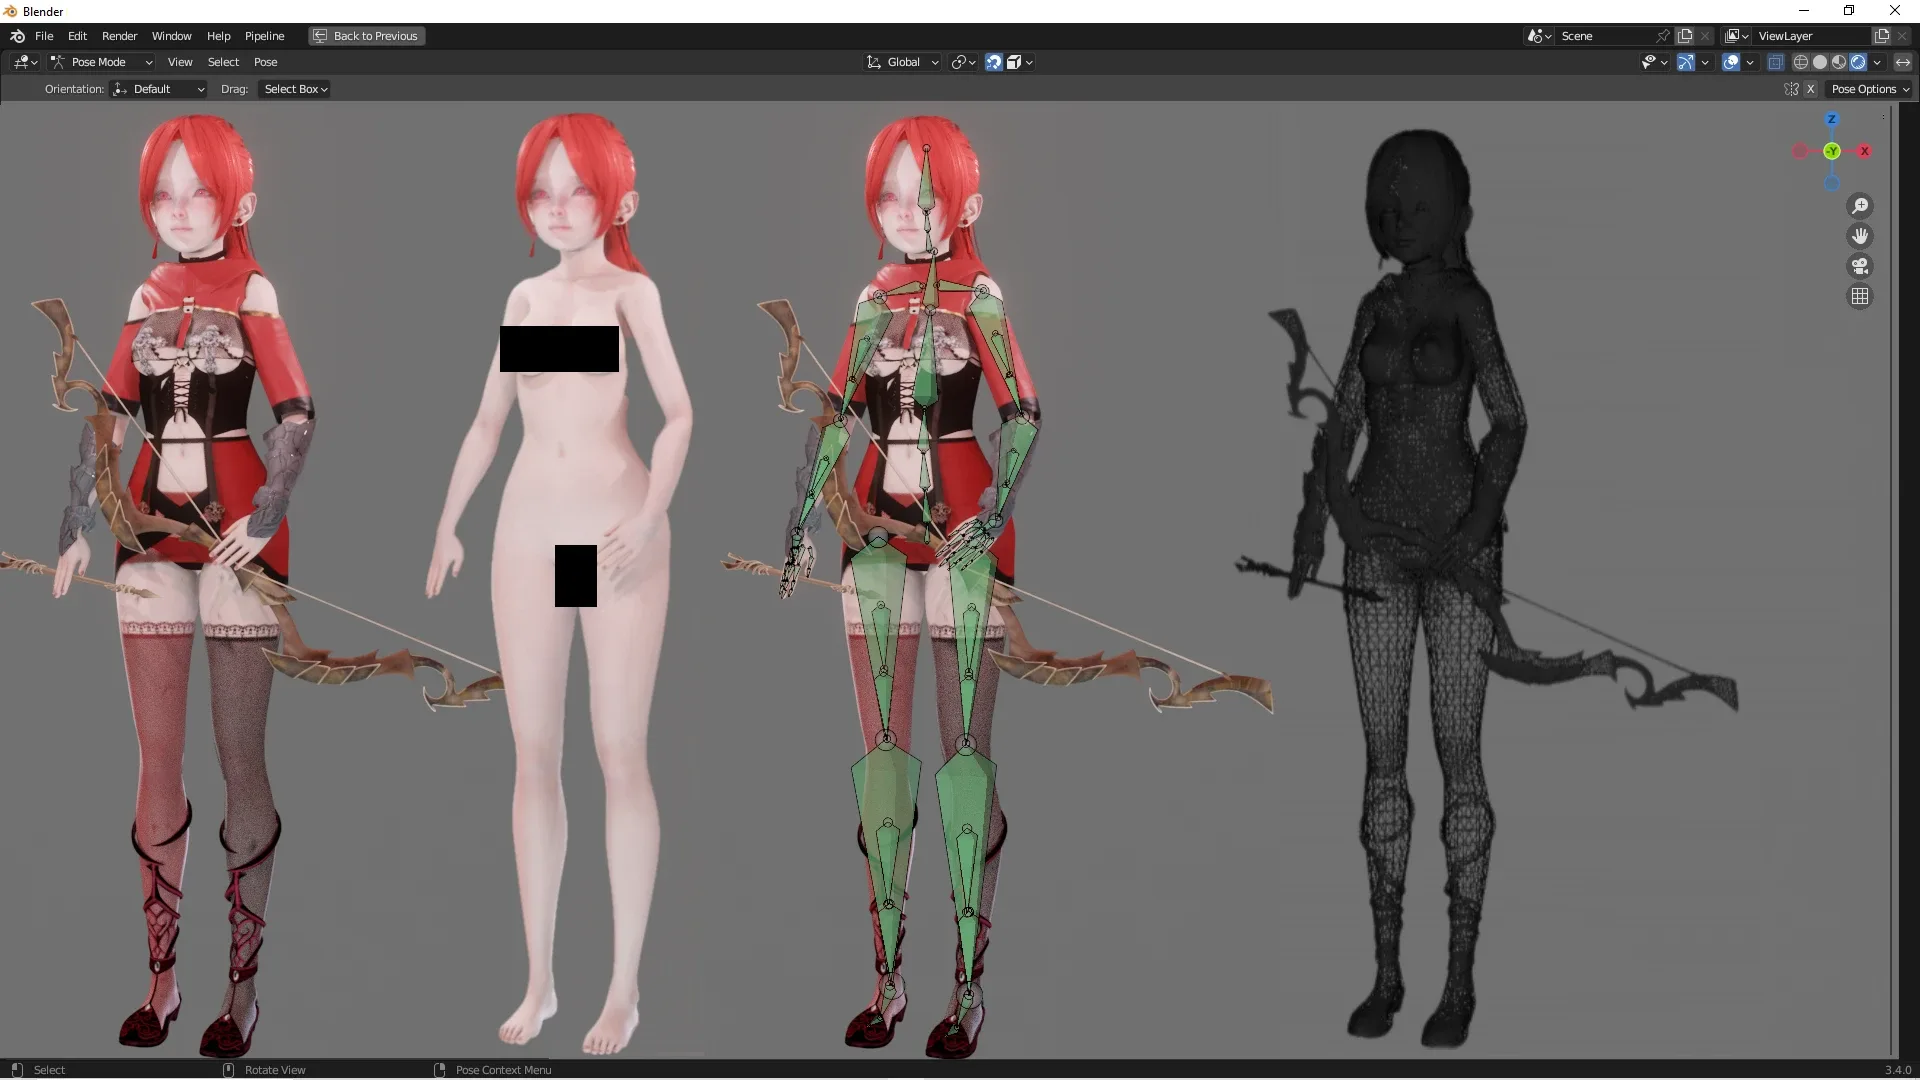Click the pan view hand icon
The width and height of the screenshot is (1920, 1080).
1860,236
